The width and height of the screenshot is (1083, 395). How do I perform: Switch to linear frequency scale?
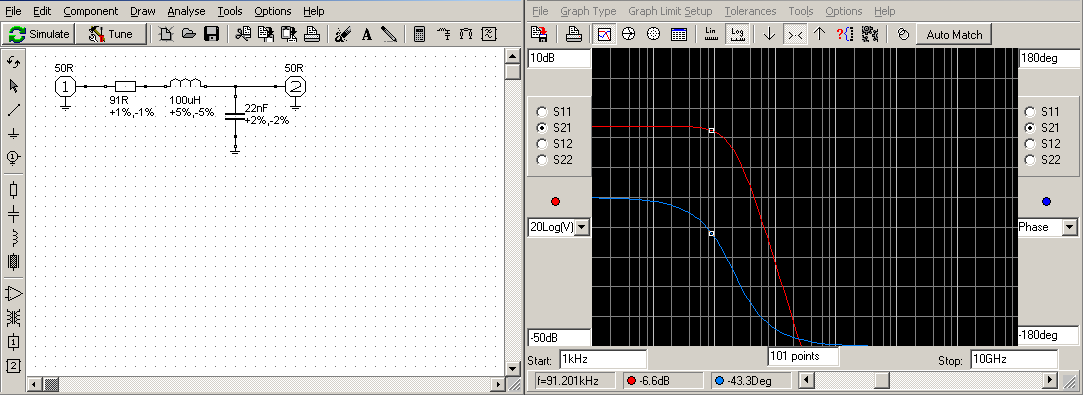tap(711, 34)
